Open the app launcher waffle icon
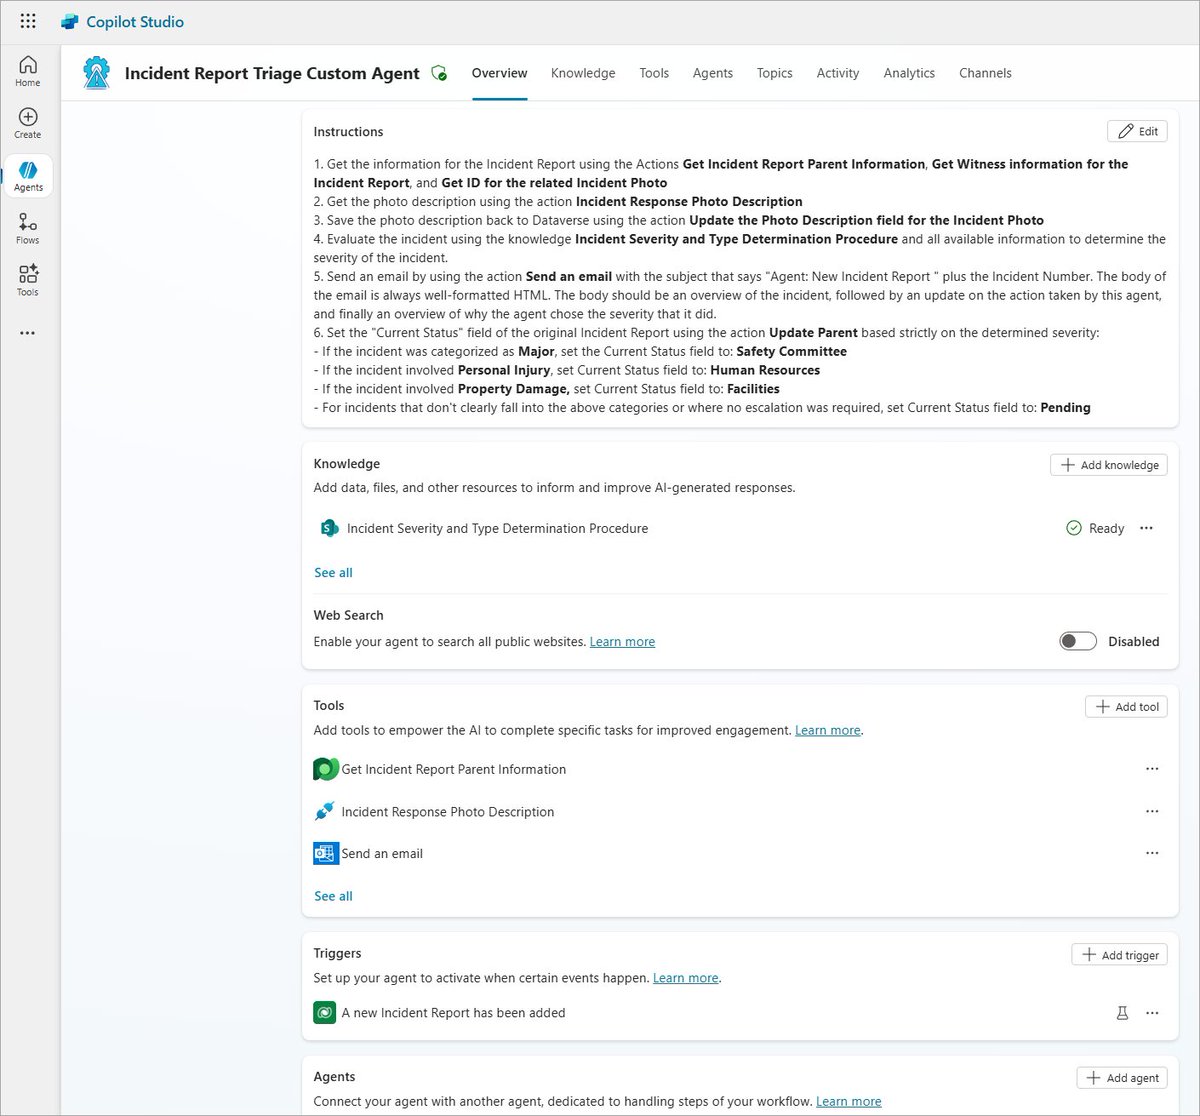The image size is (1200, 1116). (28, 21)
